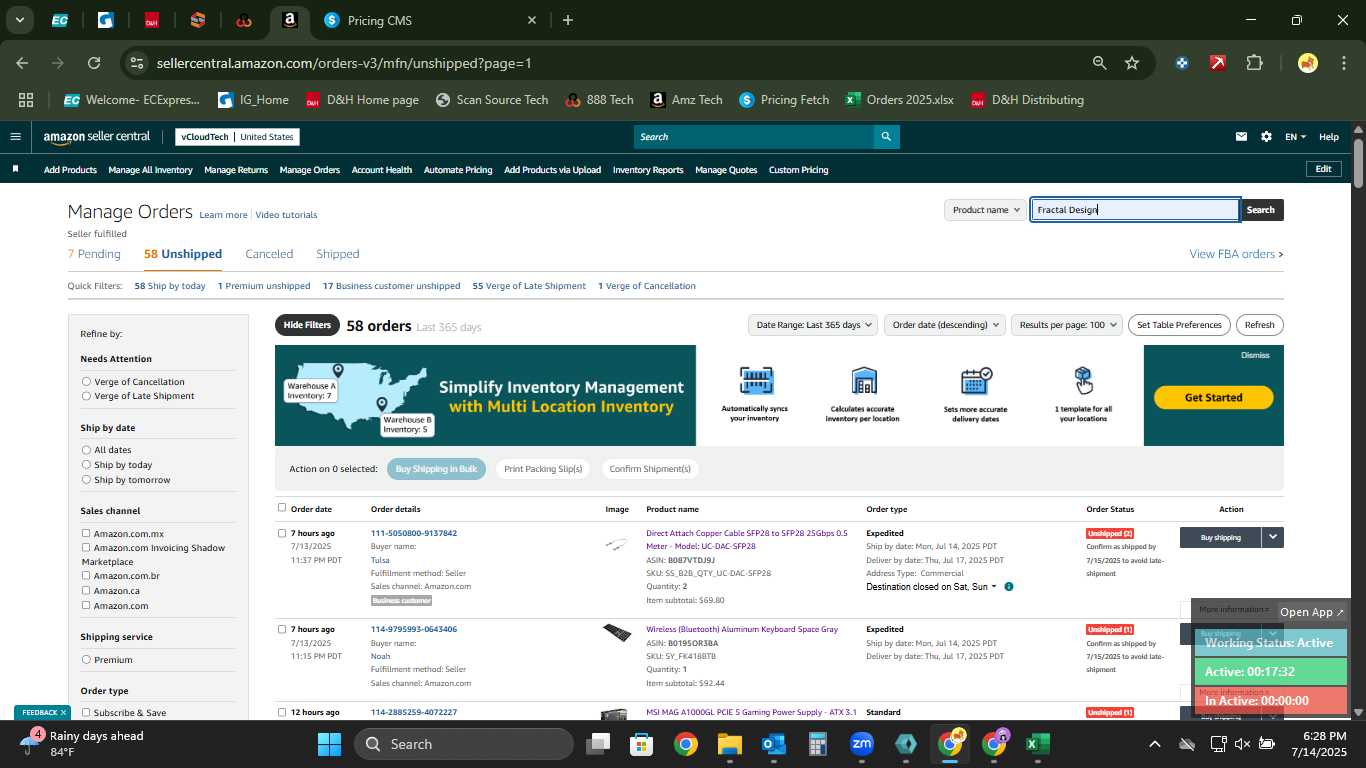
Task: Click the Get Started banner button
Action: pos(1213,397)
